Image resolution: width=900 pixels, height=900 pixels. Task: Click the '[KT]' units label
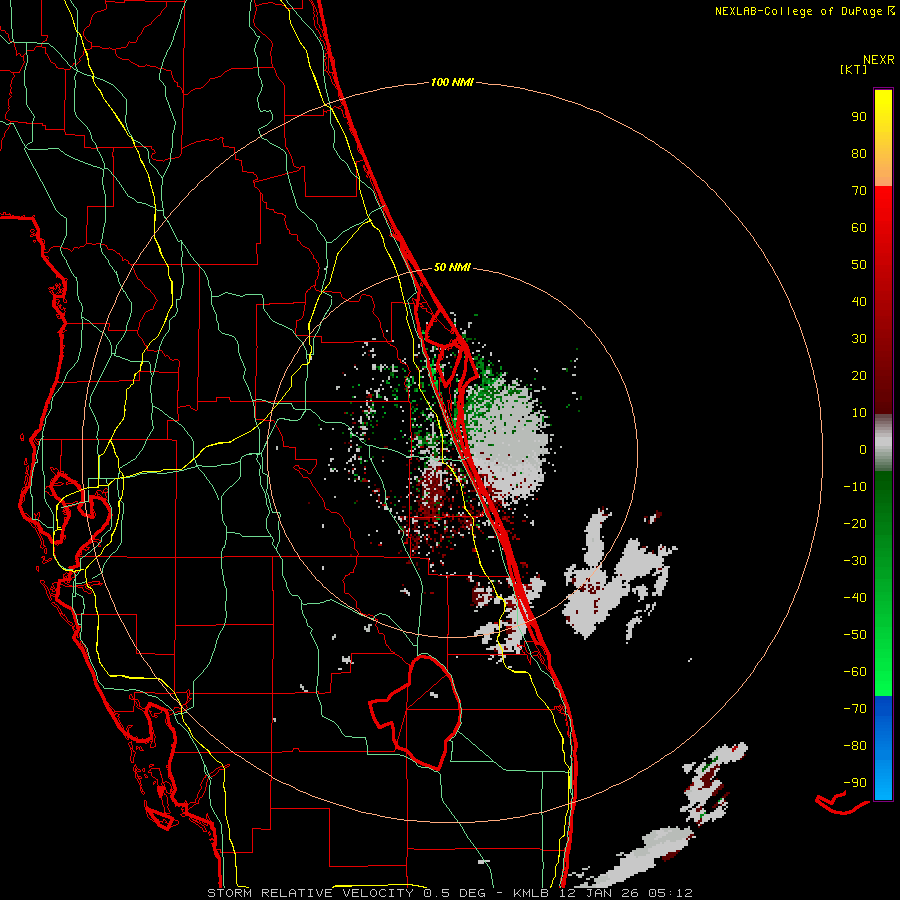pyautogui.click(x=853, y=69)
